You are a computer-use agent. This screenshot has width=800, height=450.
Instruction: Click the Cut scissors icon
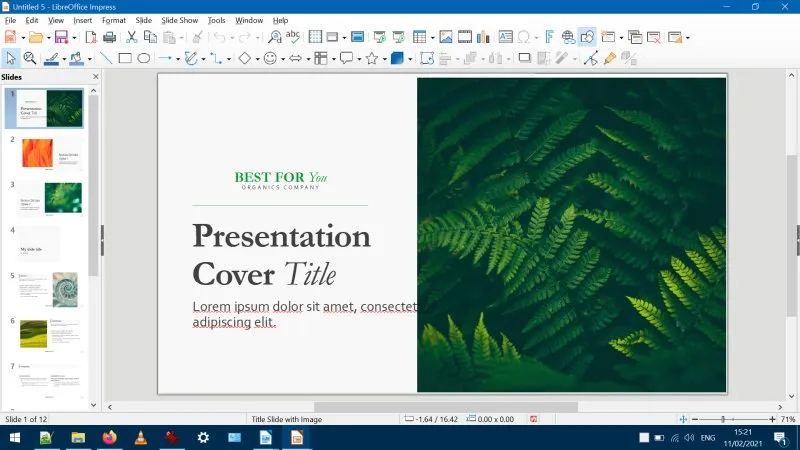(x=130, y=37)
